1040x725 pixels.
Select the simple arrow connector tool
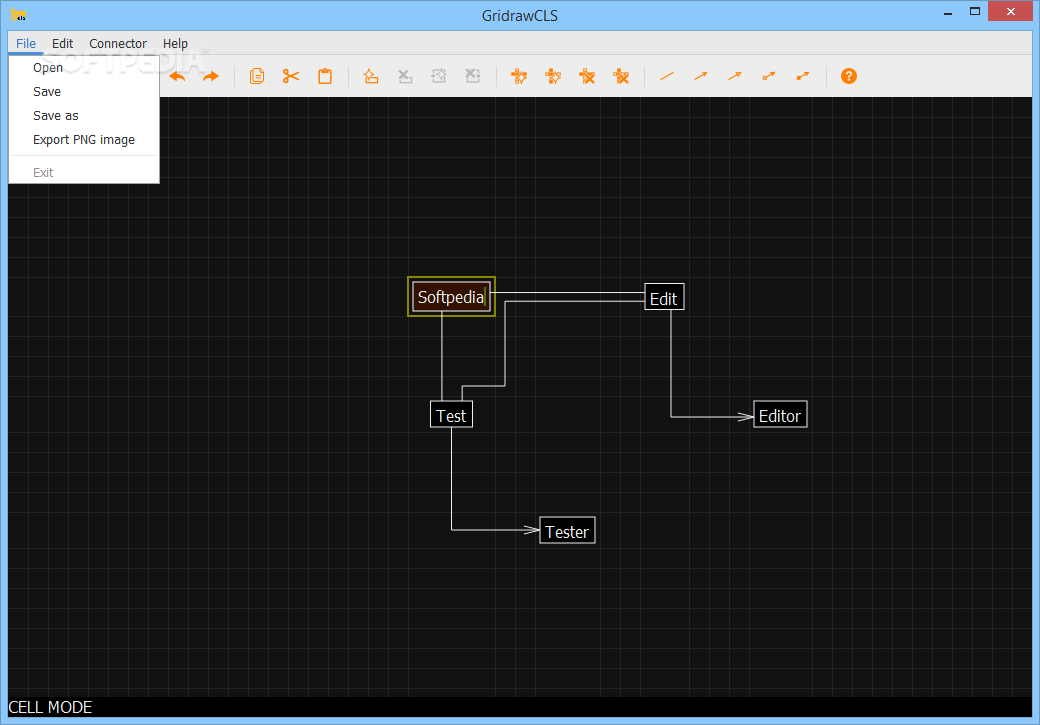(x=700, y=76)
